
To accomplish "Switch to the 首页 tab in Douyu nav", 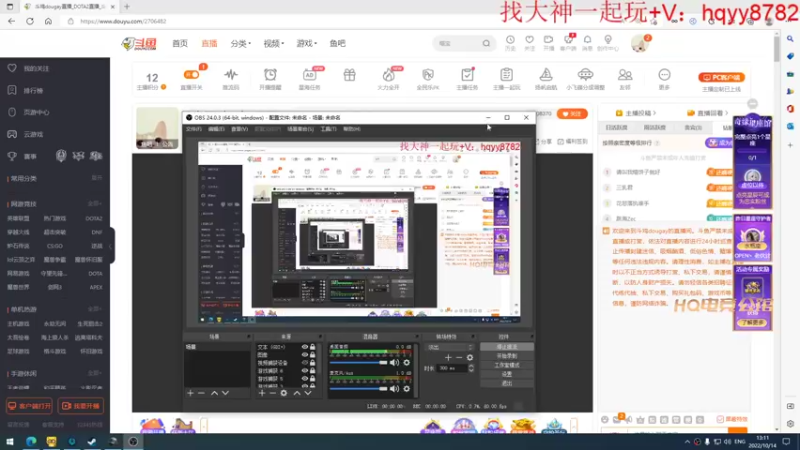I will 180,44.
